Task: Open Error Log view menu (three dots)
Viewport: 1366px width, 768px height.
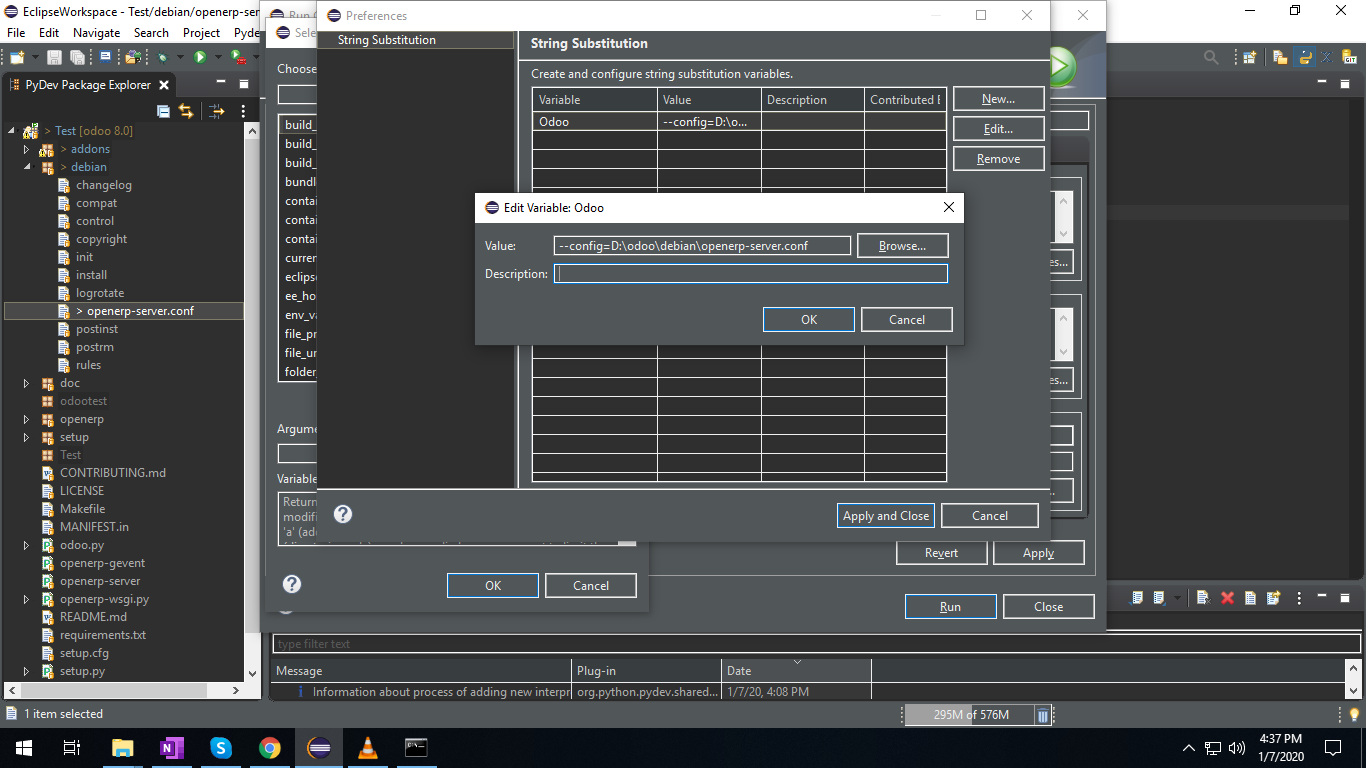Action: pos(1299,598)
